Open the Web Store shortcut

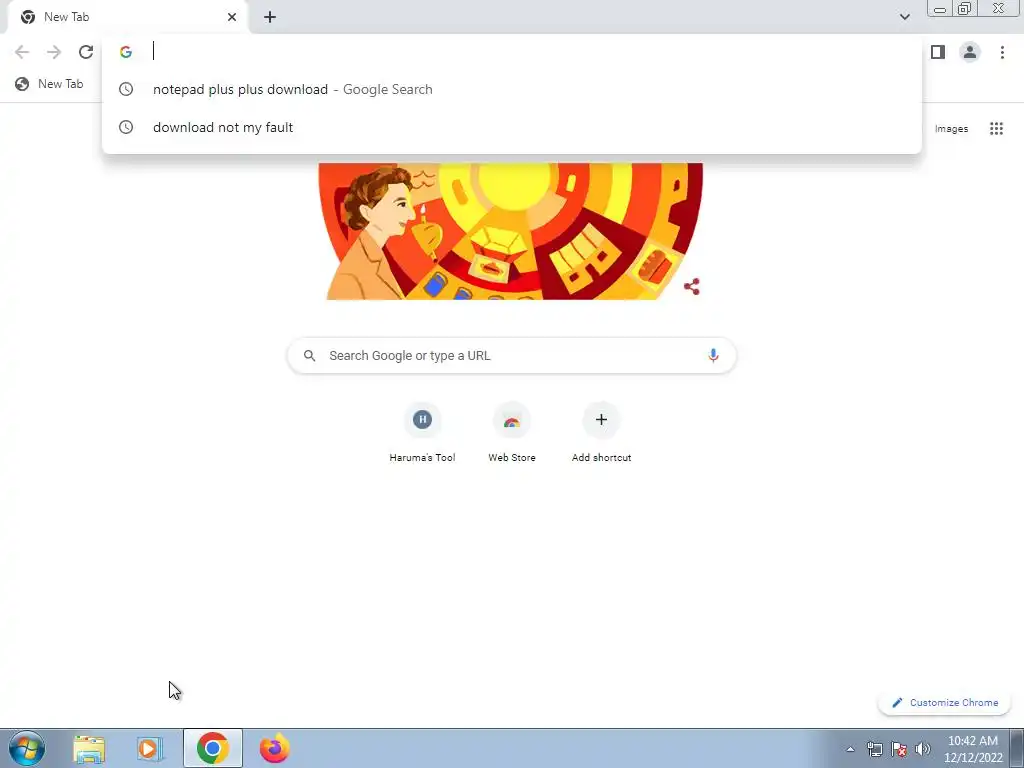coord(512,432)
